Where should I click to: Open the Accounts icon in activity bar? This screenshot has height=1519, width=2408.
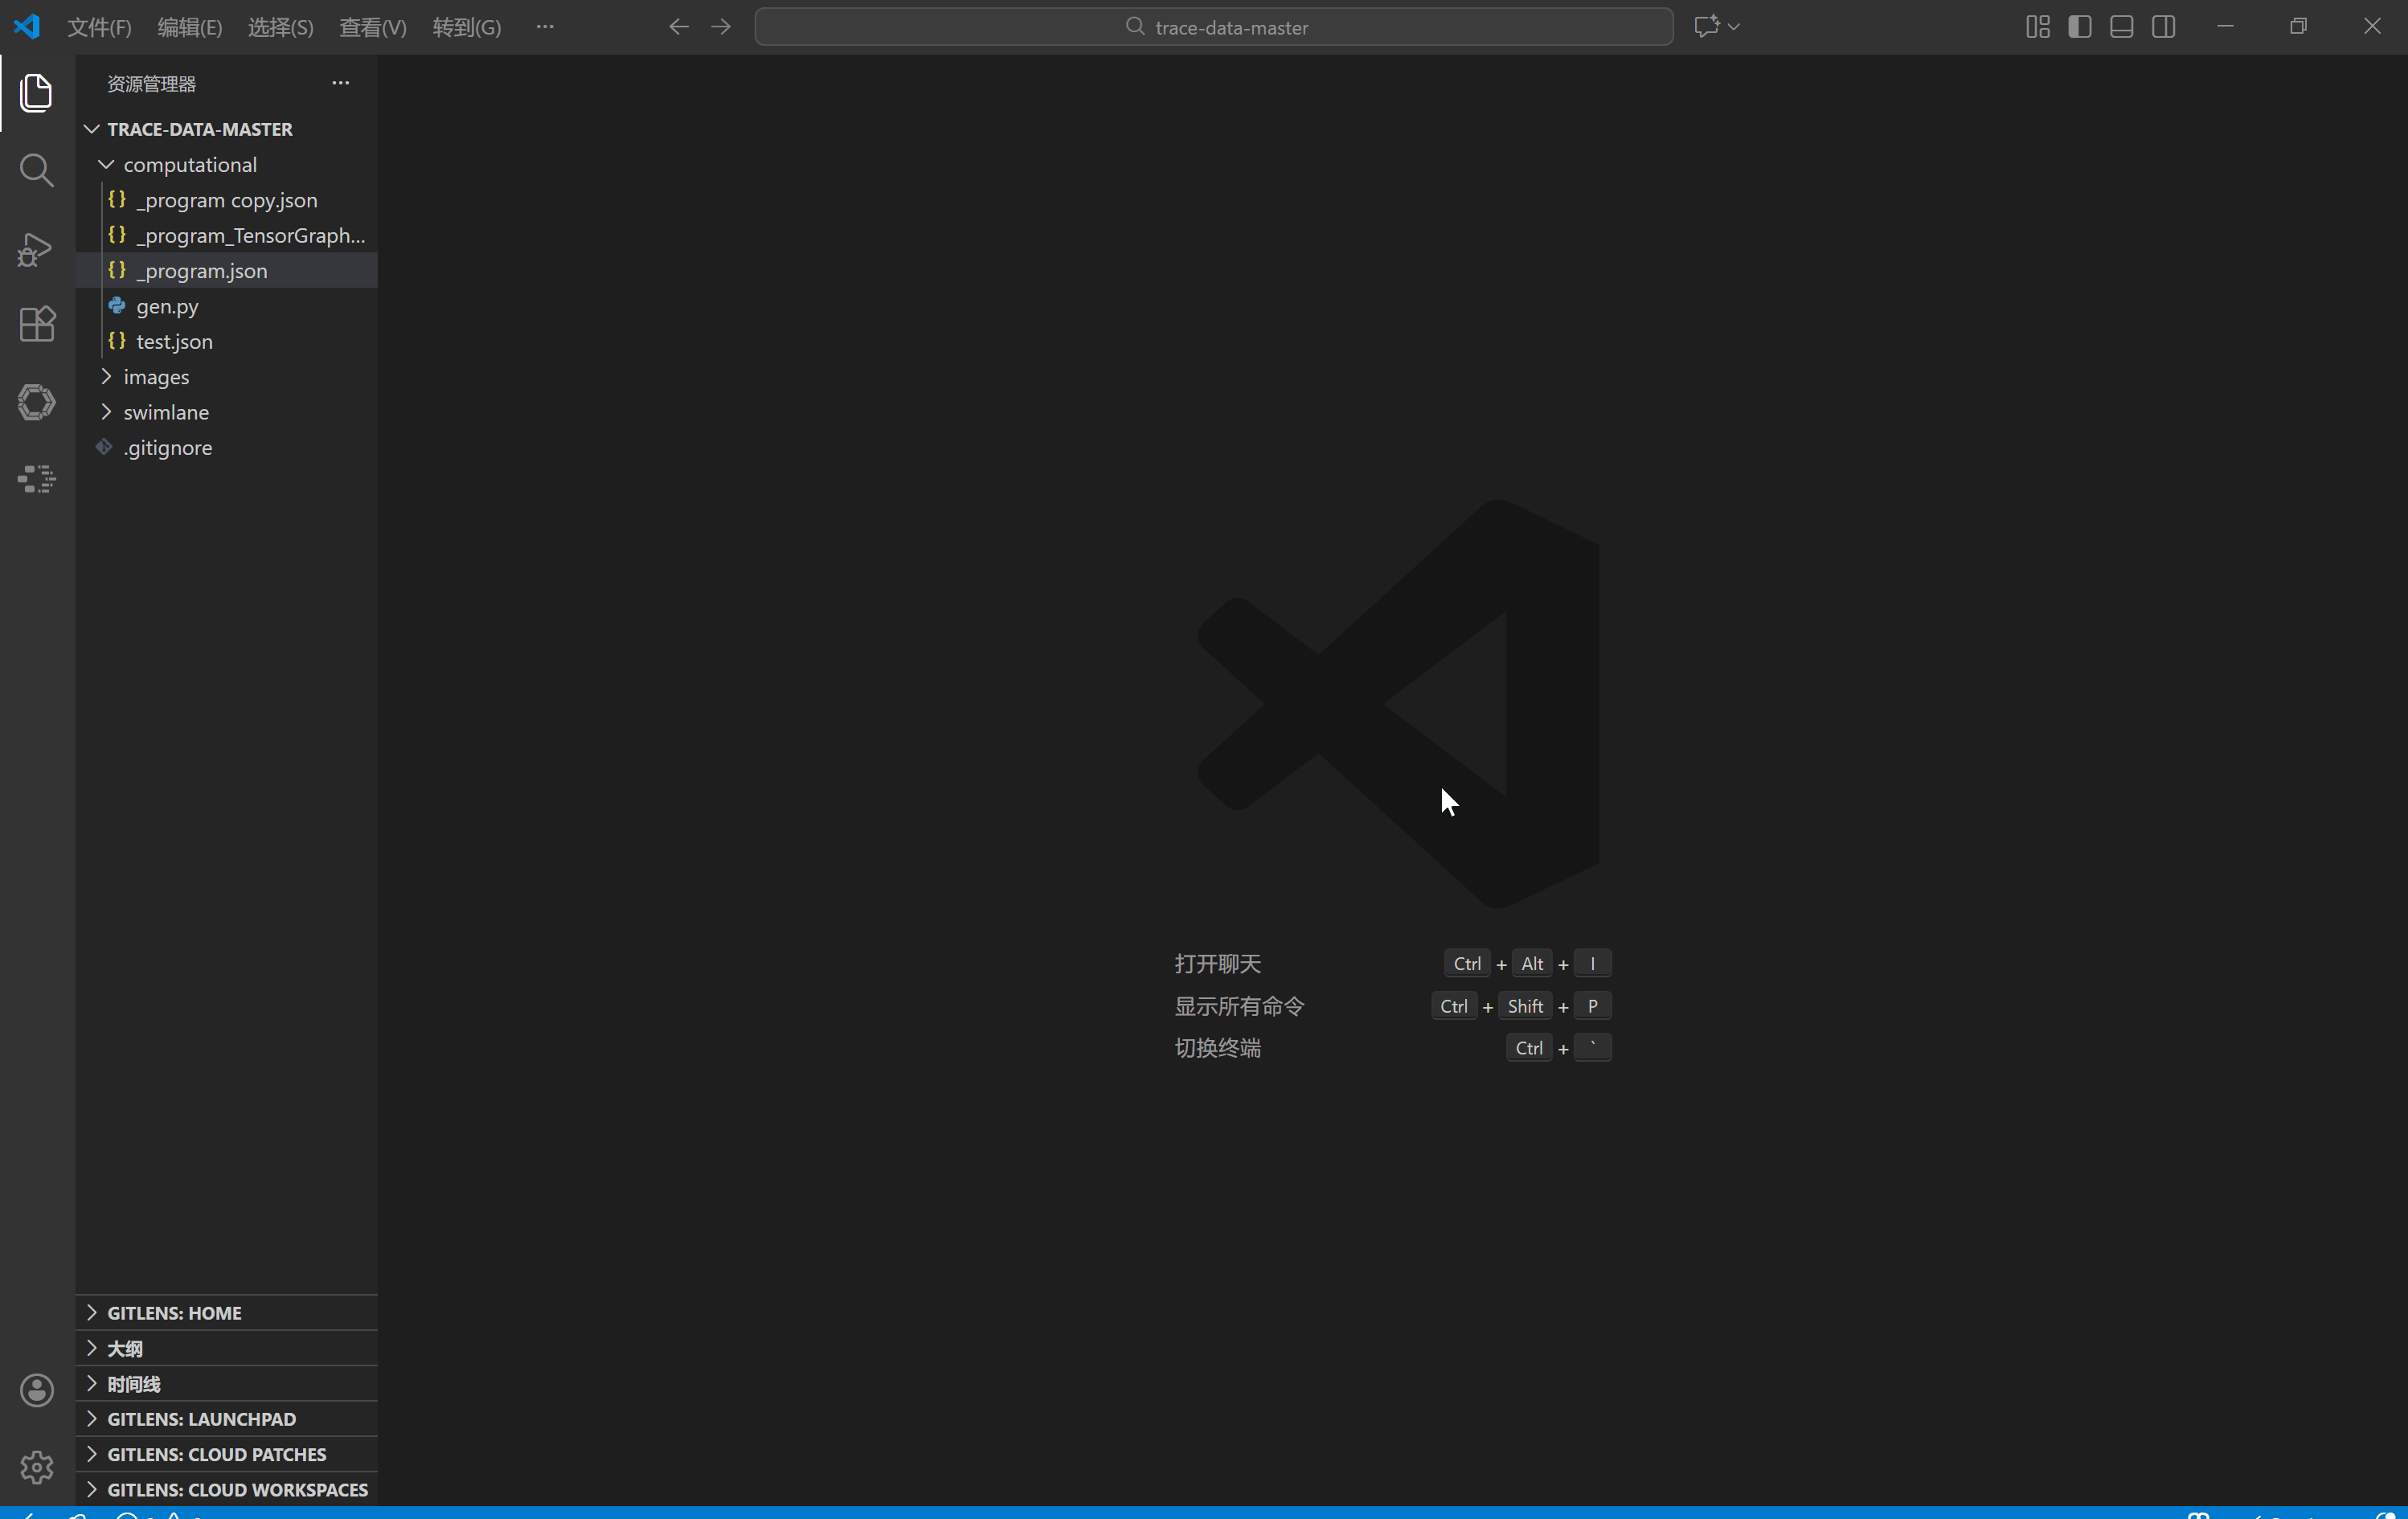(x=36, y=1390)
